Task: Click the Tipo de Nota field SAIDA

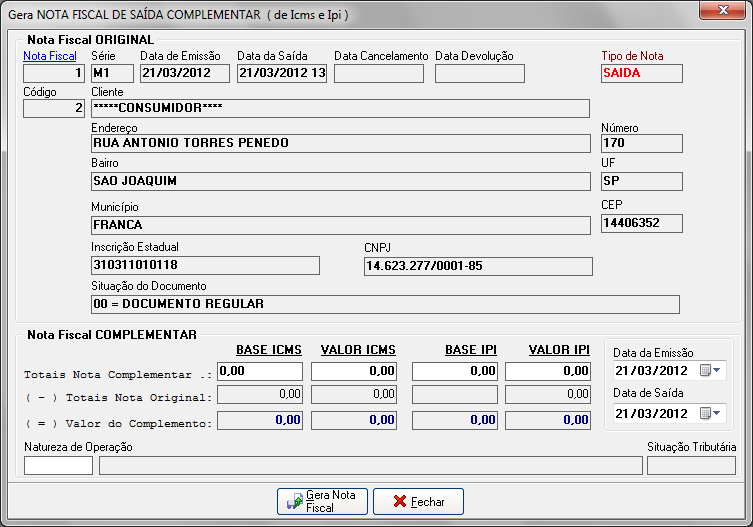Action: pyautogui.click(x=642, y=74)
